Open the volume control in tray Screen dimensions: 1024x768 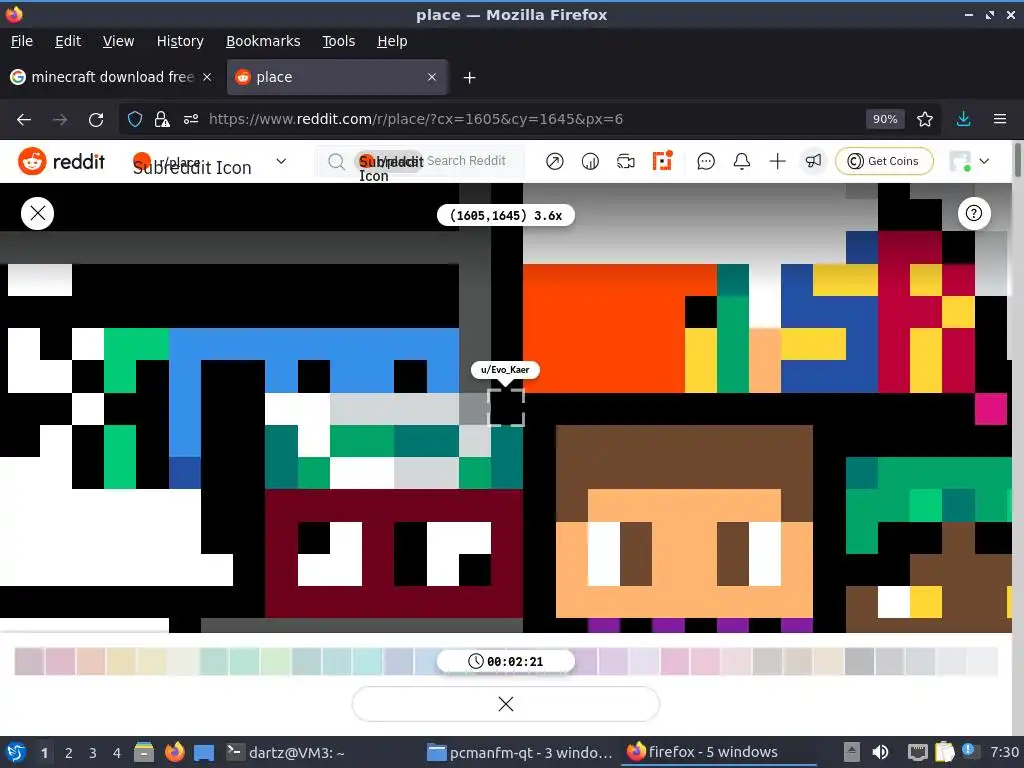880,752
